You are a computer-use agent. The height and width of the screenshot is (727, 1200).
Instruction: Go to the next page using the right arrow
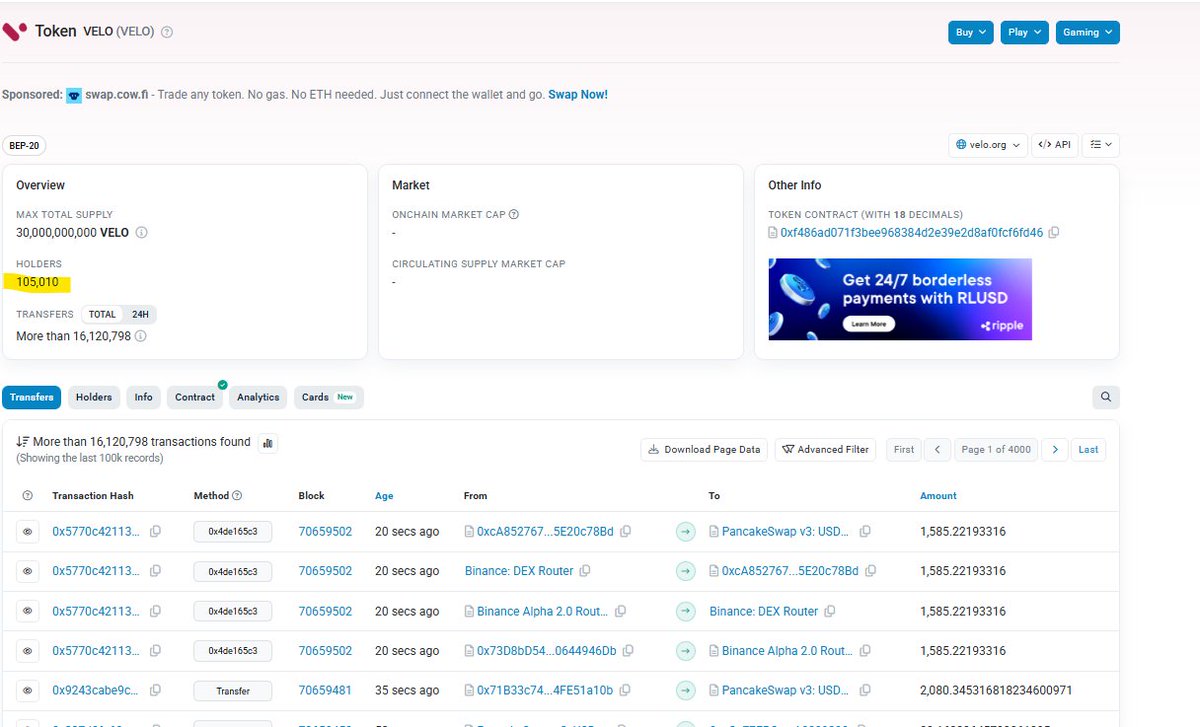[1055, 450]
